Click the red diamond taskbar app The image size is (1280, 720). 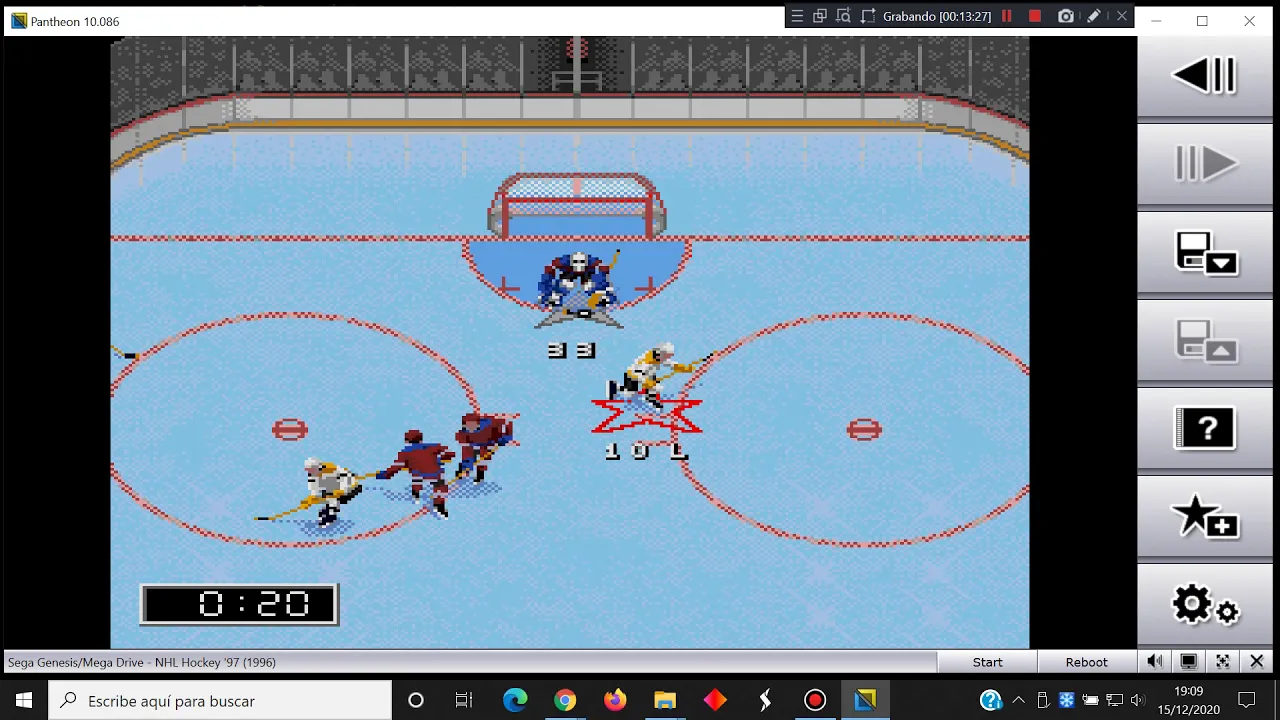click(x=715, y=700)
